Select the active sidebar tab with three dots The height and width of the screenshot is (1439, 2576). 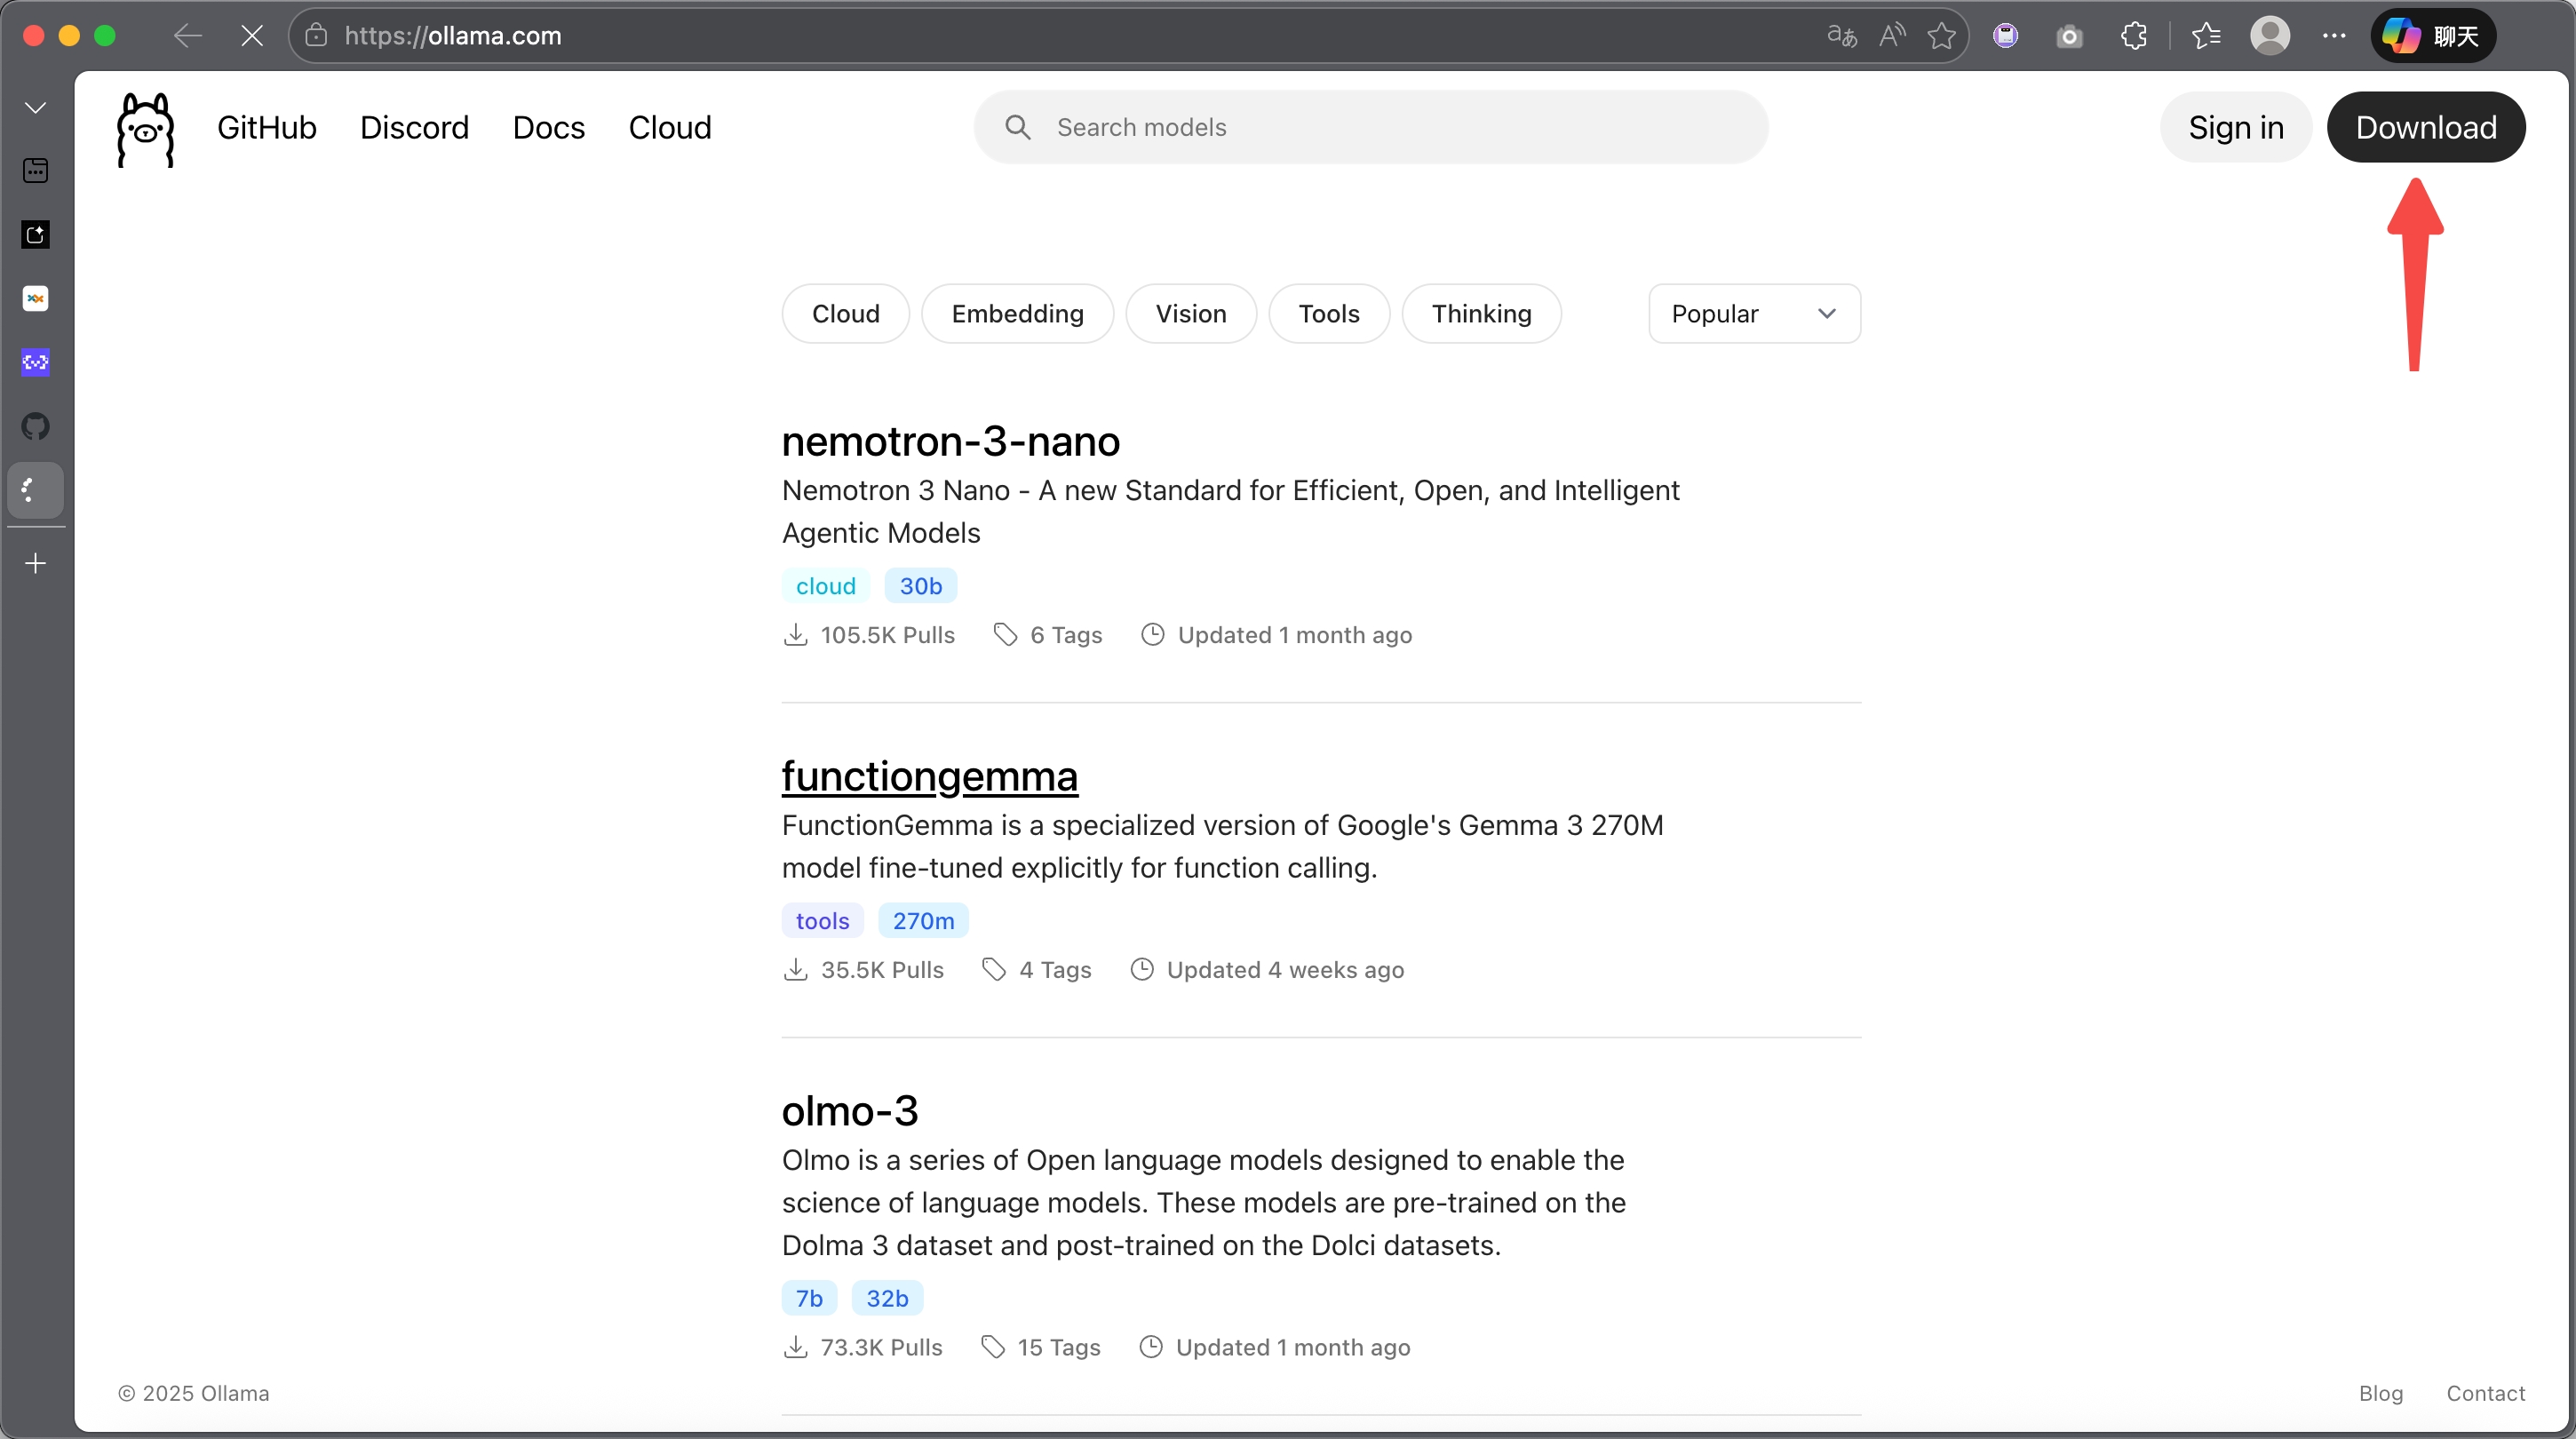(x=36, y=490)
